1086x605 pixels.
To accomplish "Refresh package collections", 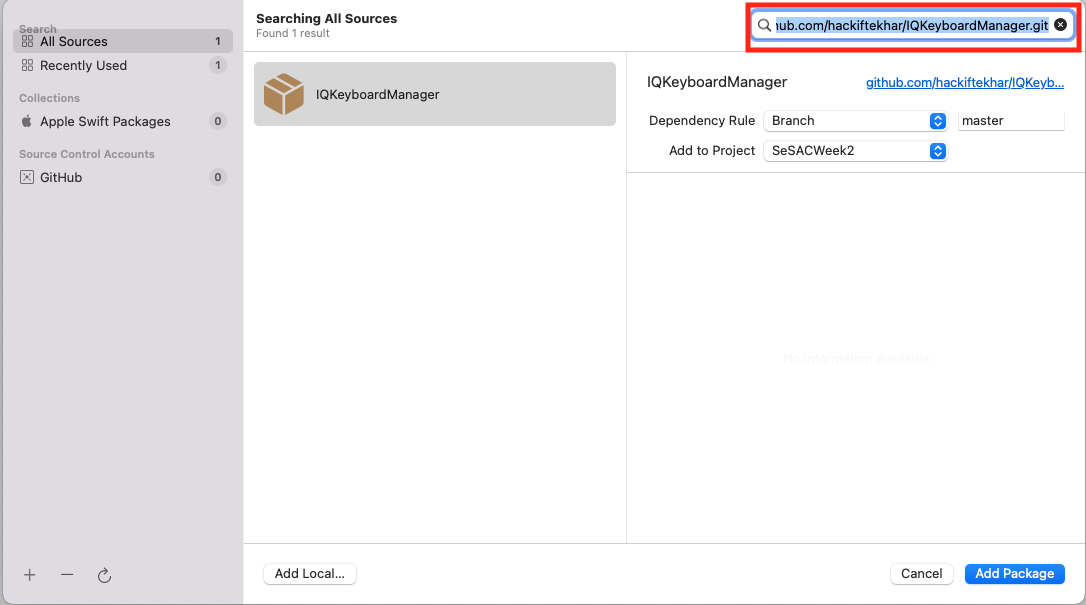I will coord(105,576).
